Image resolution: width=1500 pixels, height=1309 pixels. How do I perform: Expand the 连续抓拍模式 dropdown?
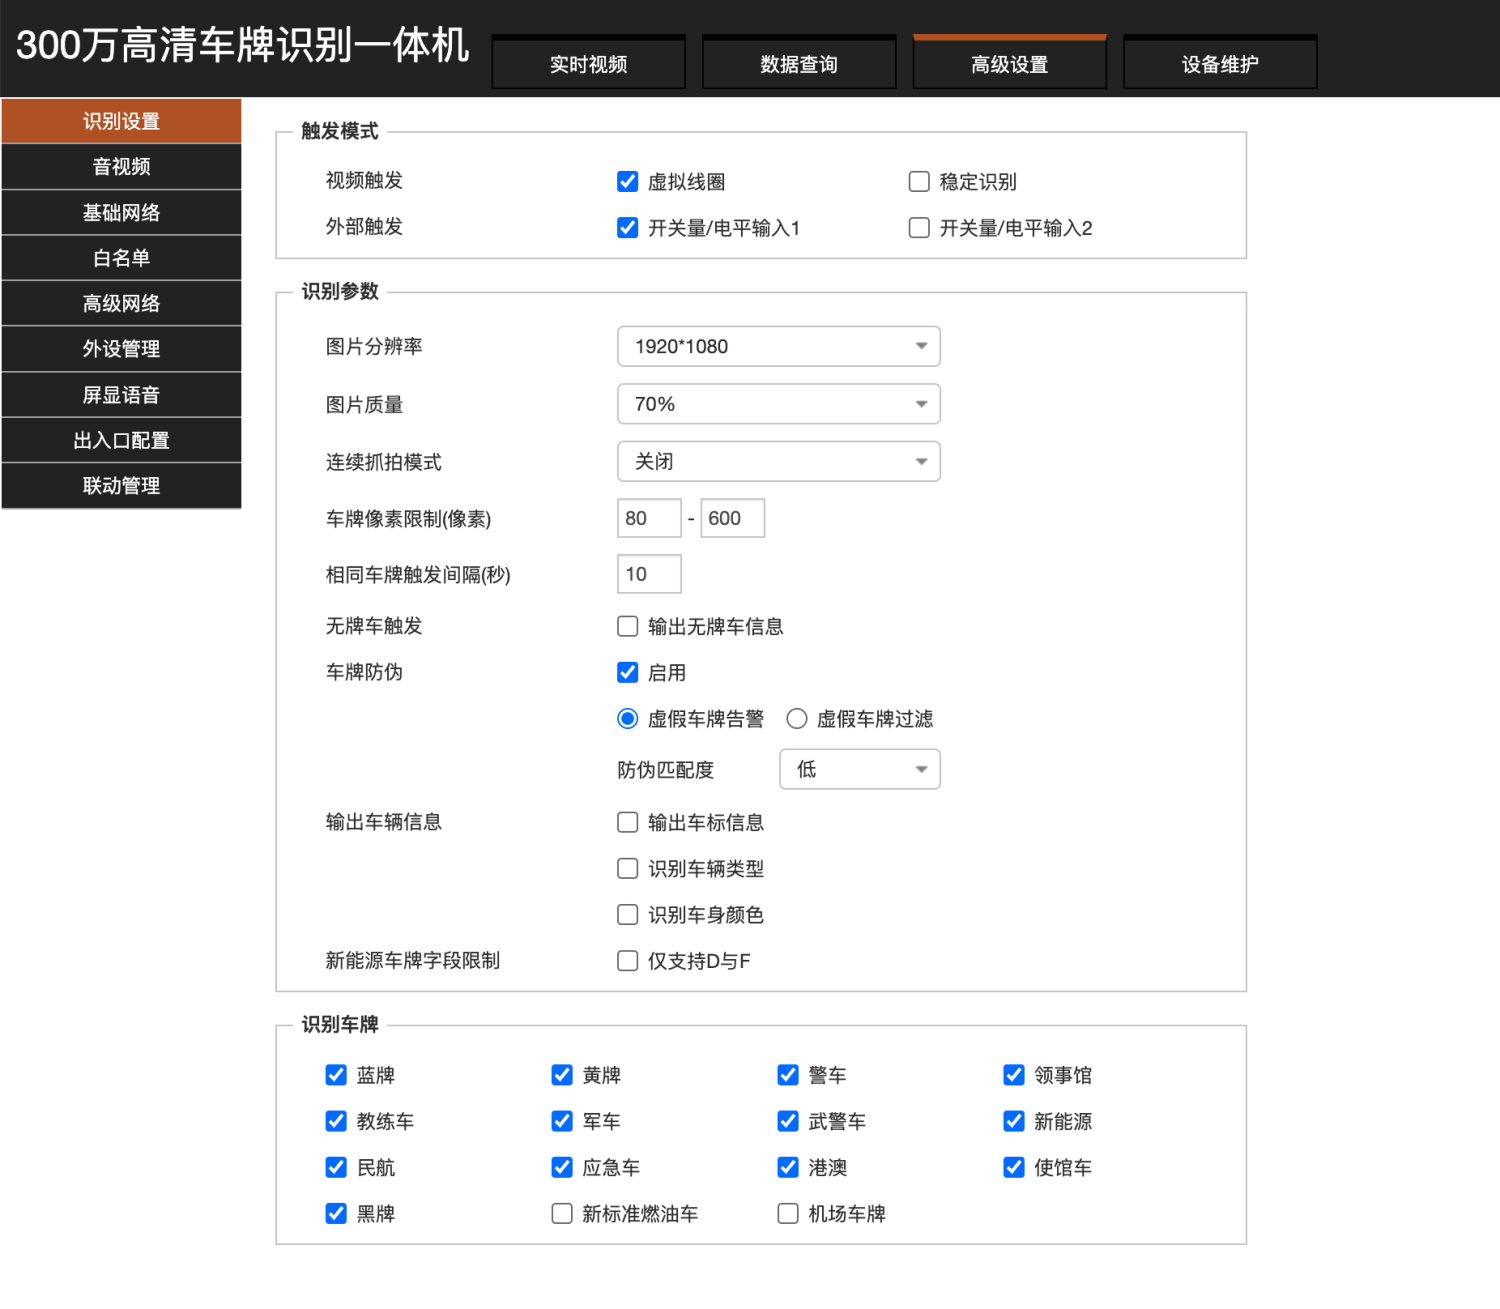778,462
